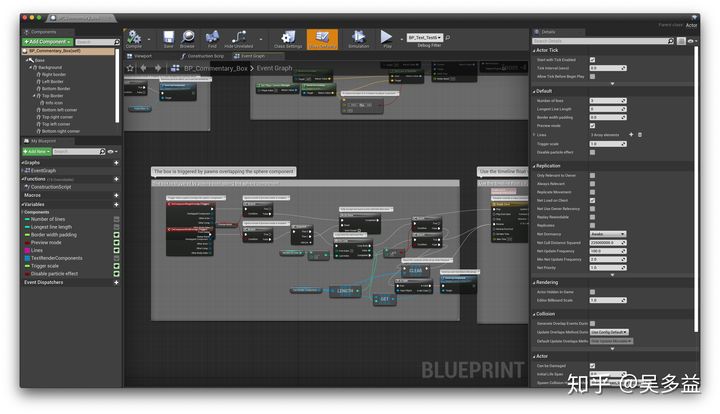Add a new macro with Macros plus icon
The width and height of the screenshot is (720, 414).
(116, 196)
